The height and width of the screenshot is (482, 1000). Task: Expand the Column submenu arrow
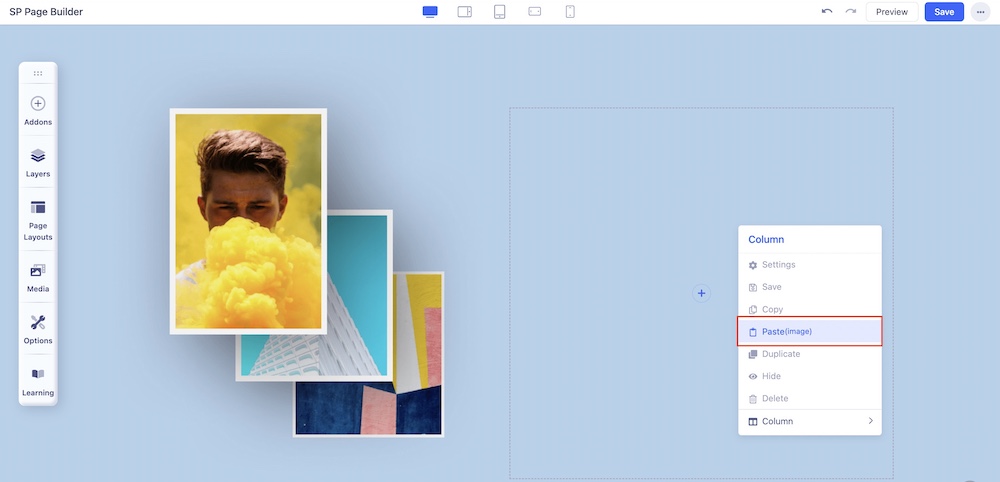click(x=871, y=421)
